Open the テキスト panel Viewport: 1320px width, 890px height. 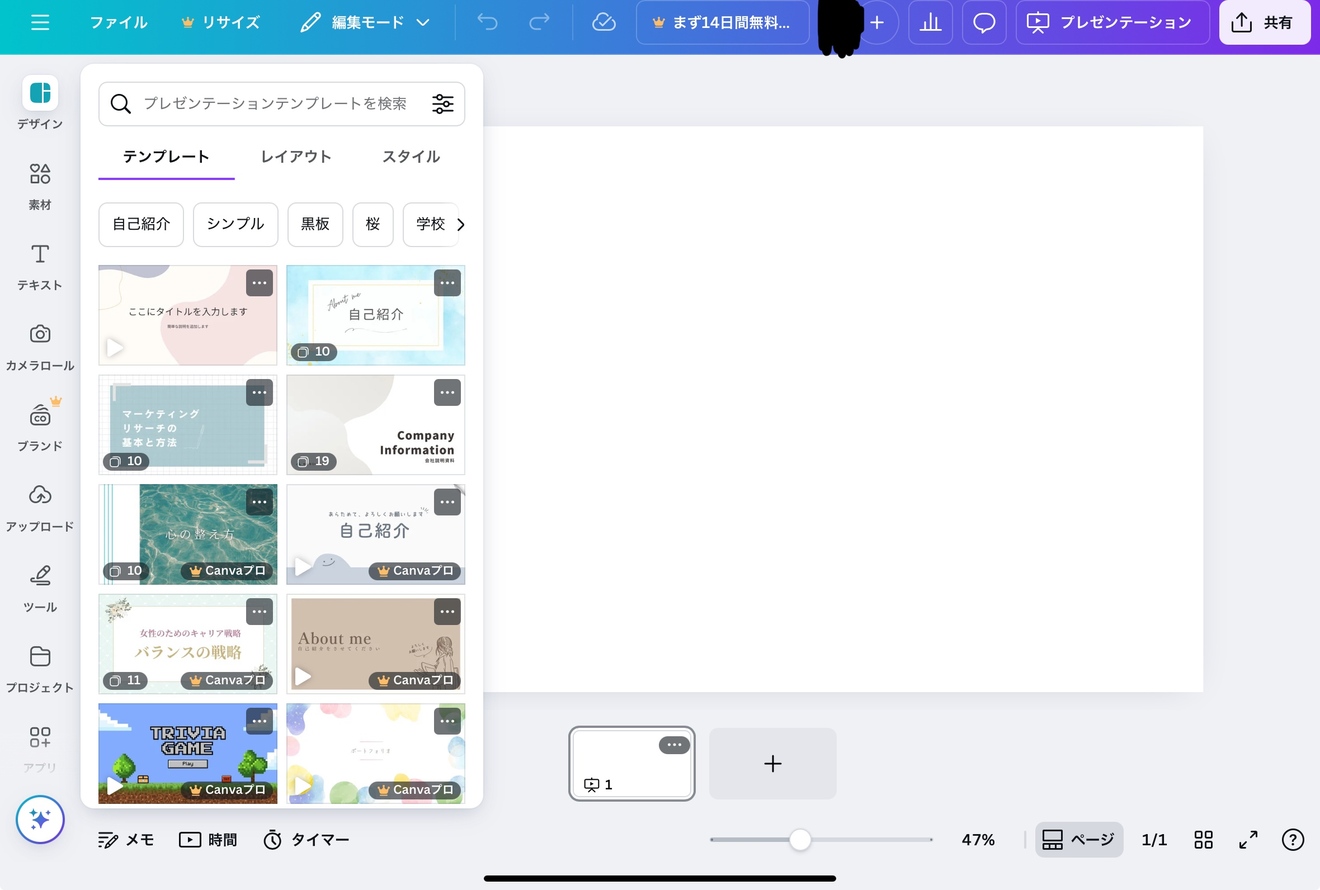[40, 266]
